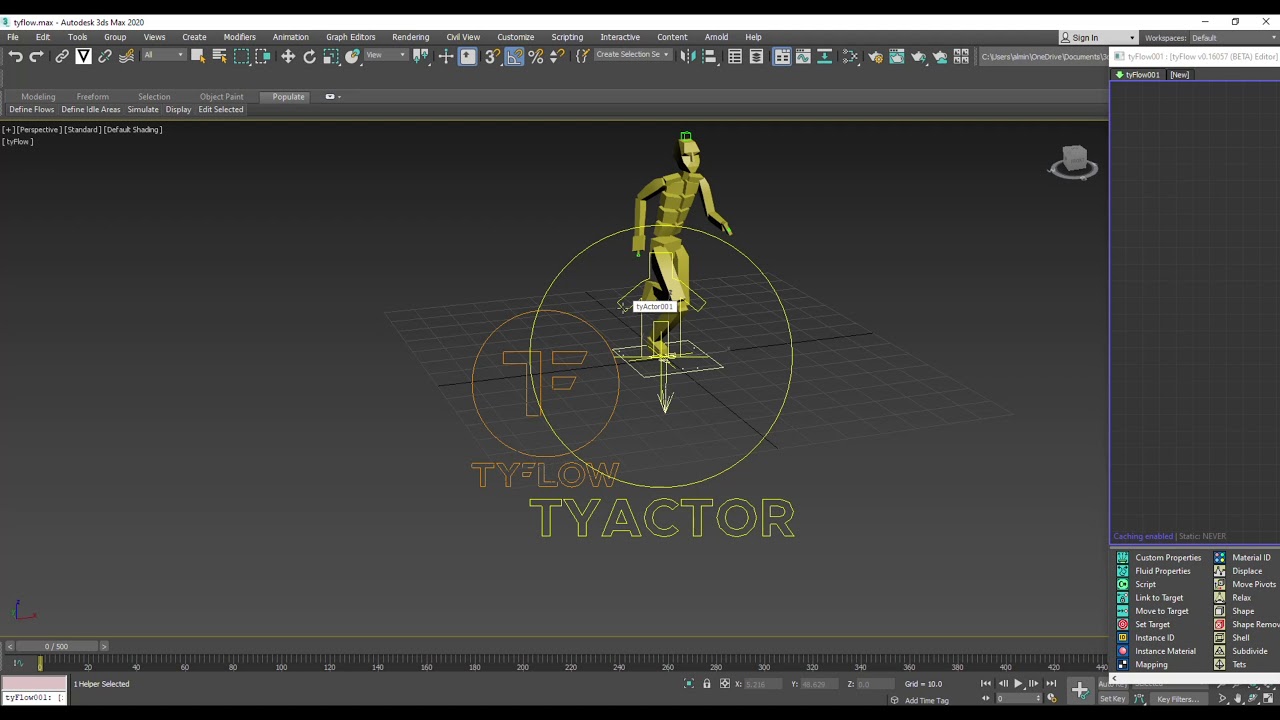Choose the Select Object tool
The width and height of the screenshot is (1280, 720).
tap(198, 57)
